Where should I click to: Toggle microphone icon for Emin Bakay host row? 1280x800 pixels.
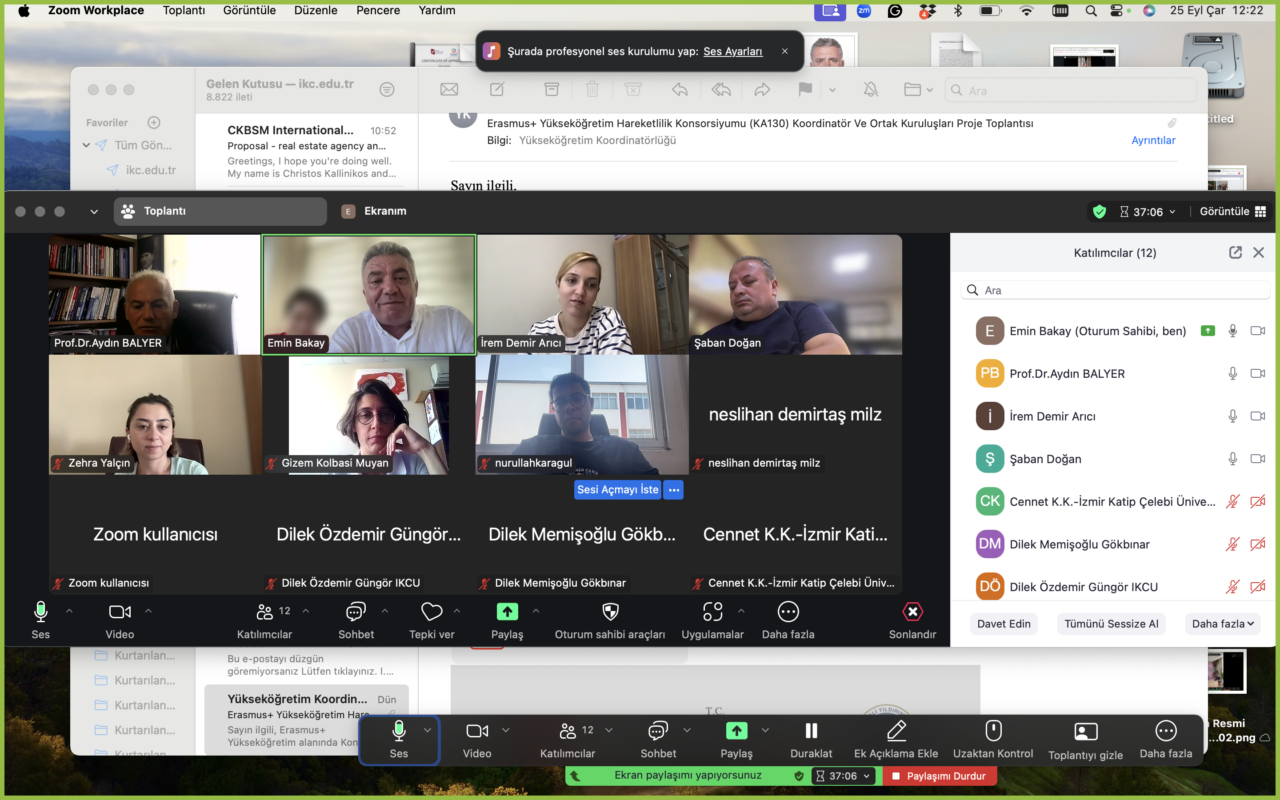click(x=1233, y=331)
